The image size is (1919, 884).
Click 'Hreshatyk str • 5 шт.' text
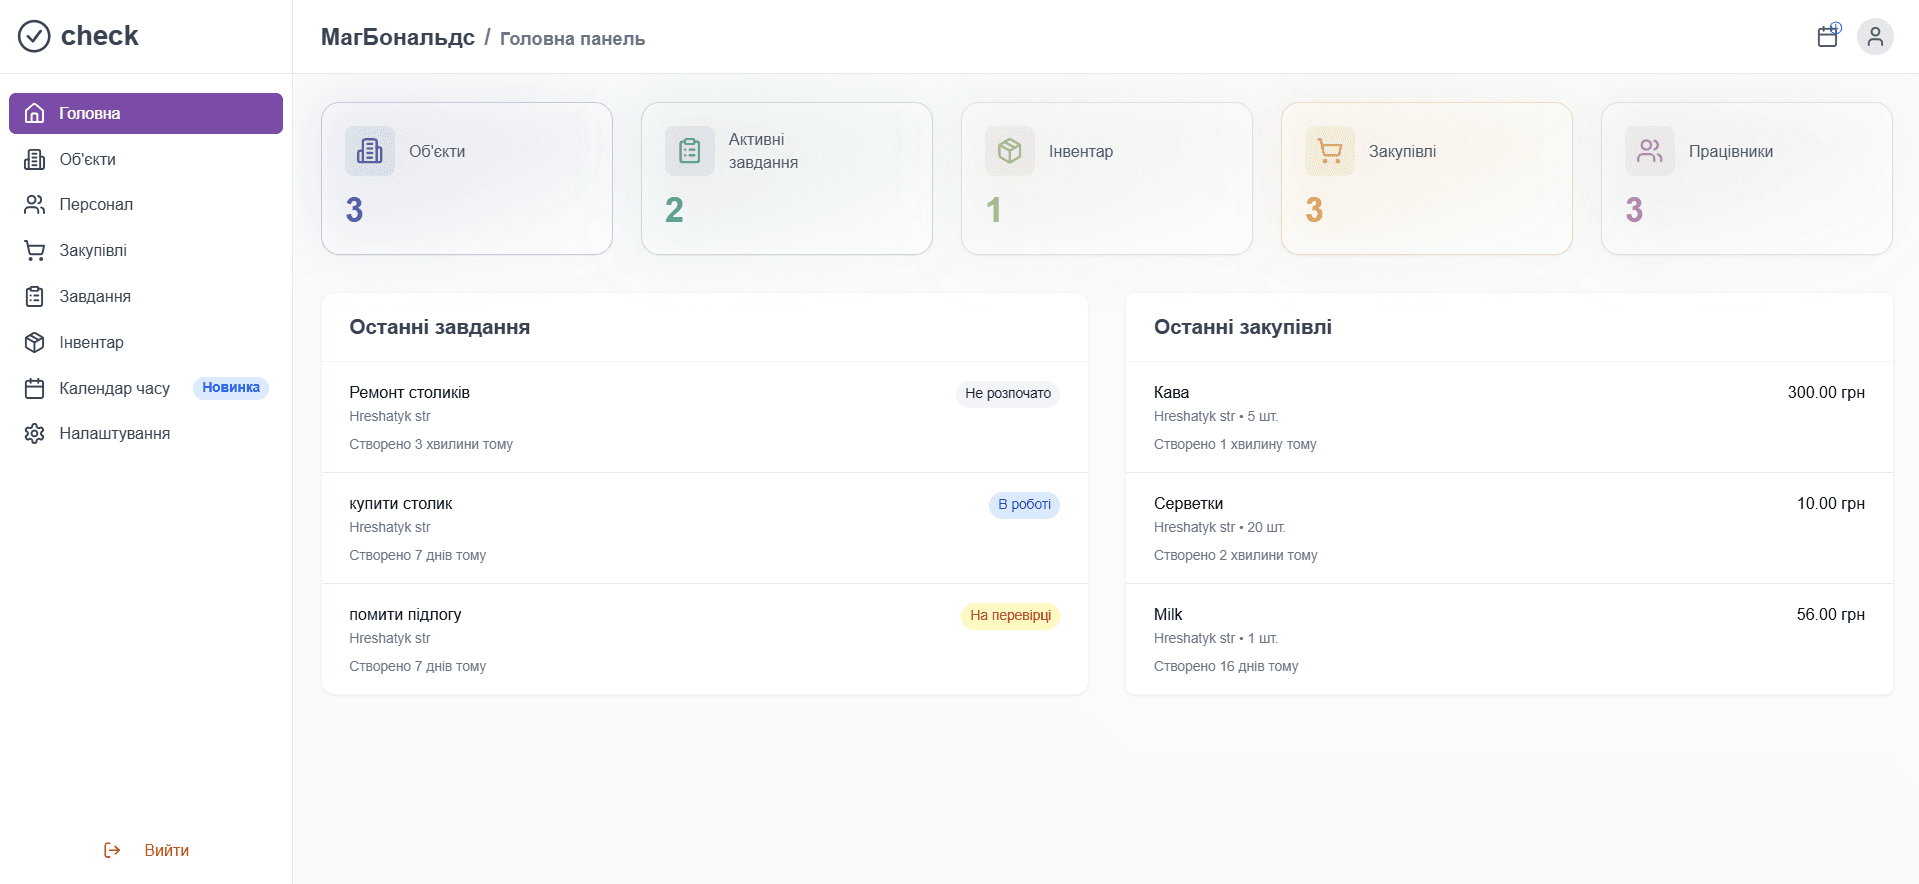tap(1216, 416)
